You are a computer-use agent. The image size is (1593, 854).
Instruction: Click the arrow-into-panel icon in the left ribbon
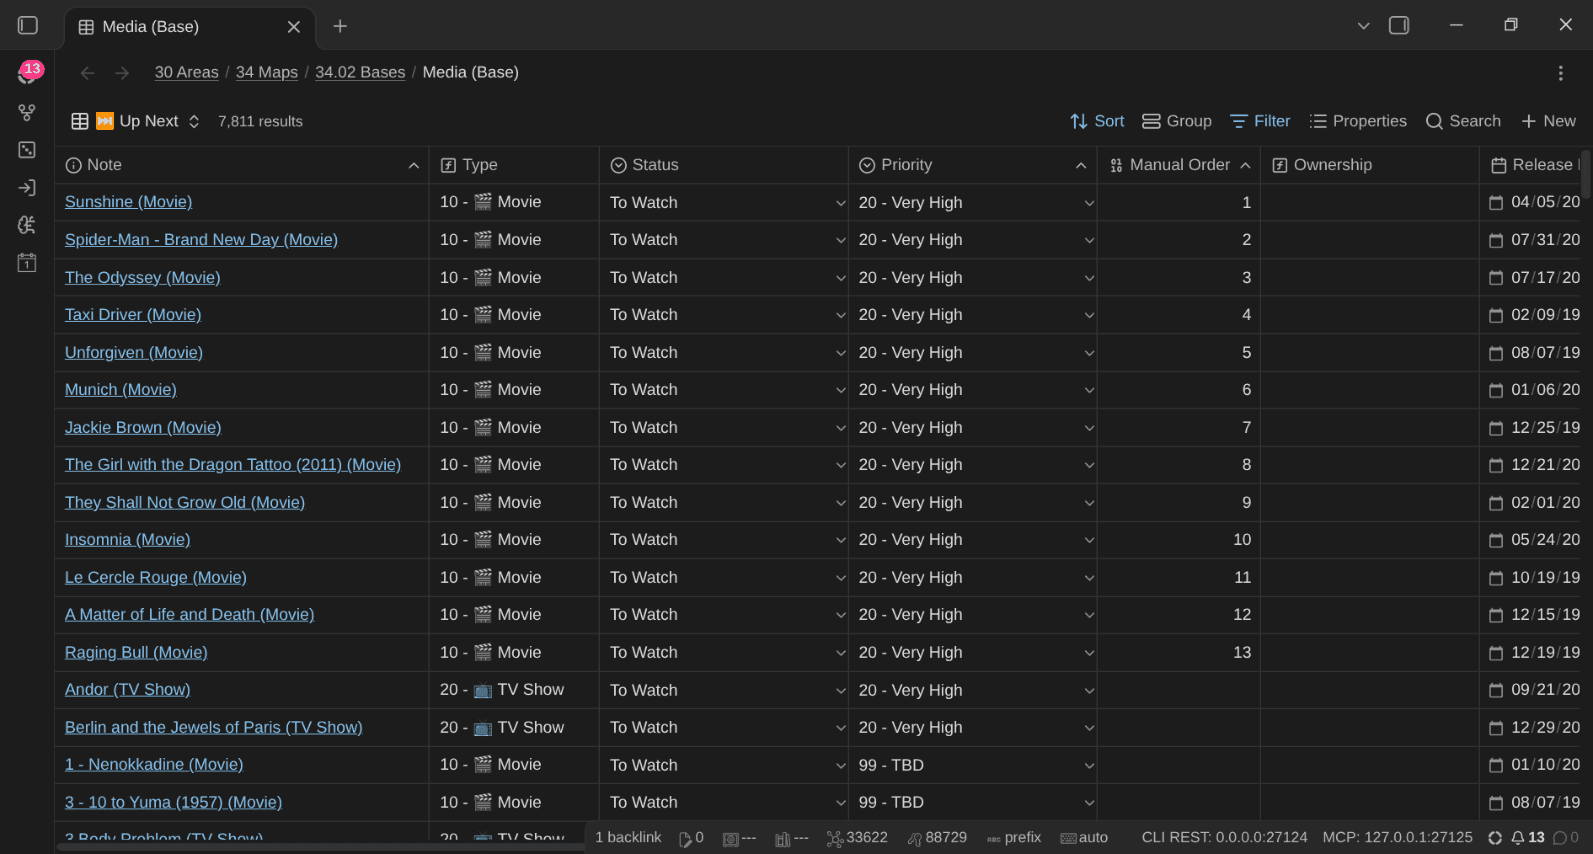point(27,188)
